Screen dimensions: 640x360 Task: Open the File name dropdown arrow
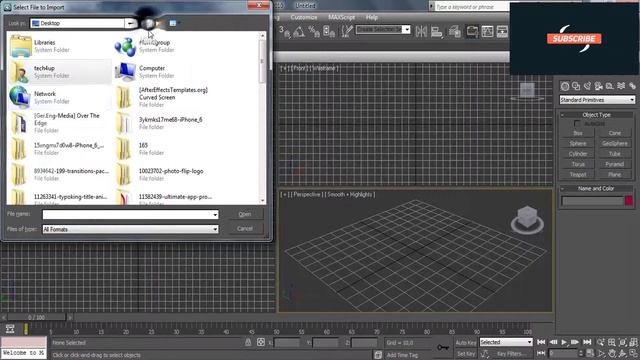[215, 214]
